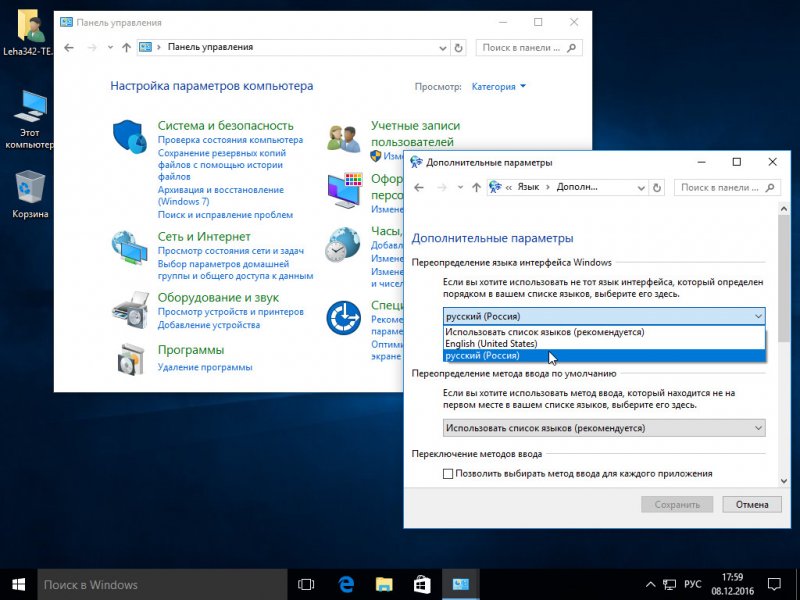The width and height of the screenshot is (800, 600).
Task: Open the notification center icon
Action: [x=774, y=584]
